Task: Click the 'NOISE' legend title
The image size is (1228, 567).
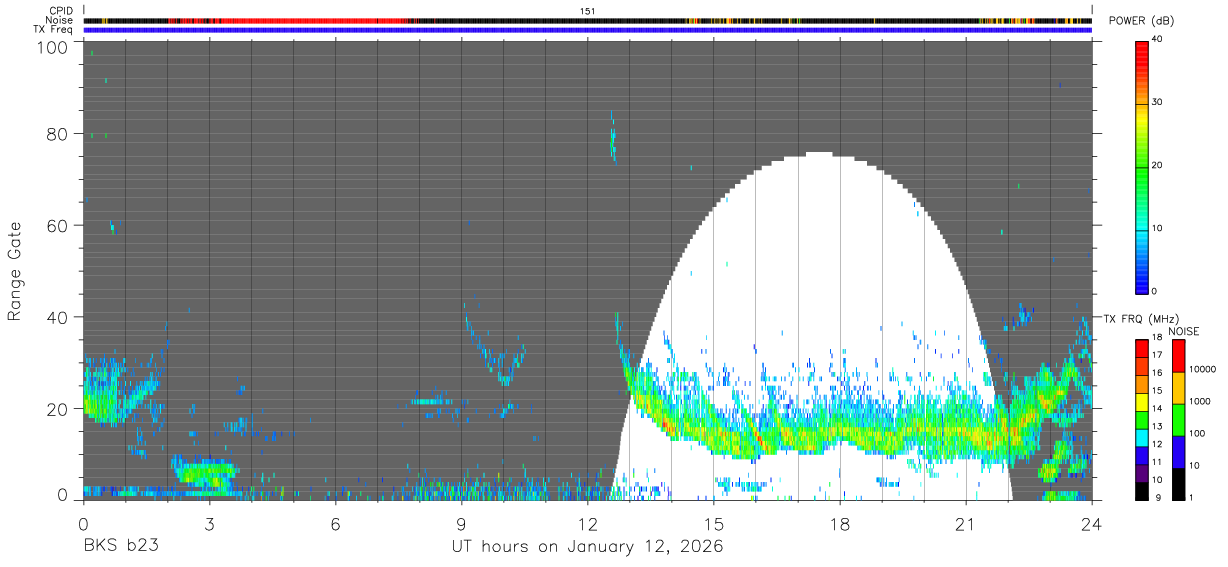Action: tap(1183, 331)
